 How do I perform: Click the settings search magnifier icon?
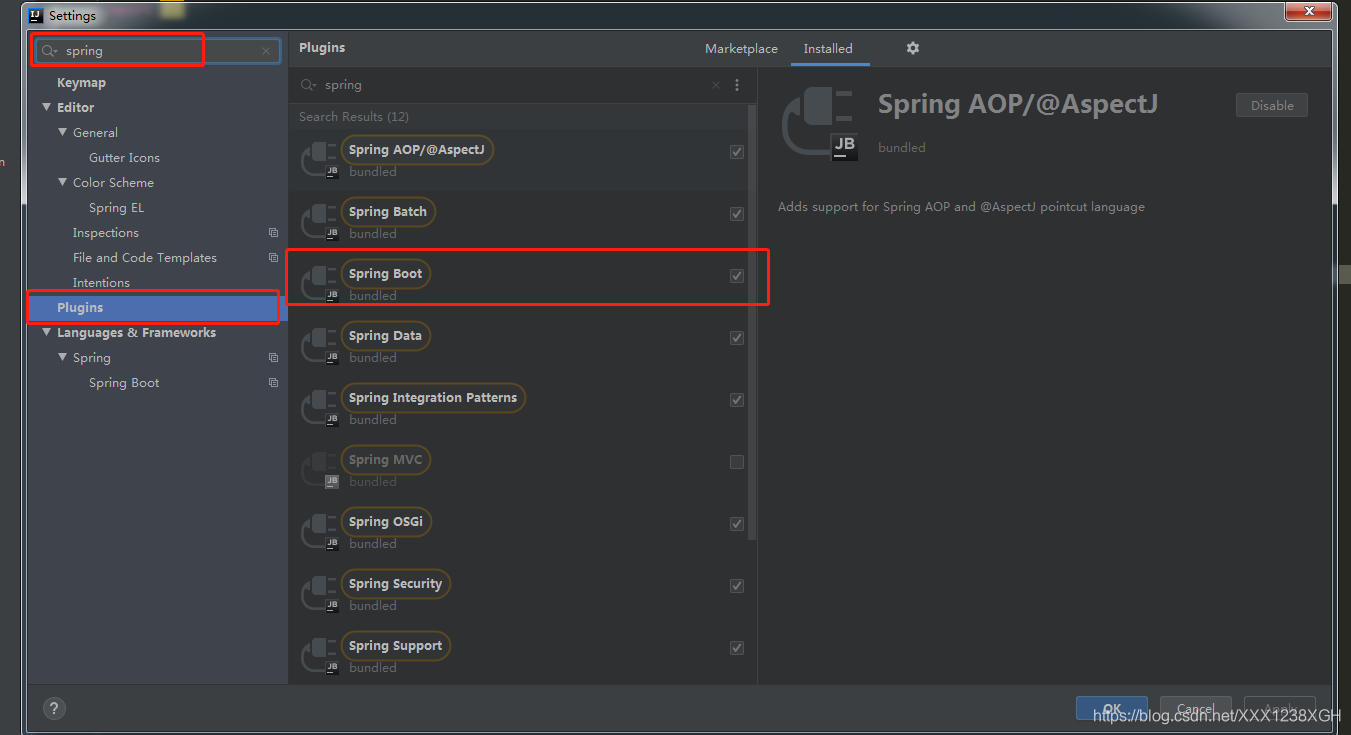click(50, 51)
